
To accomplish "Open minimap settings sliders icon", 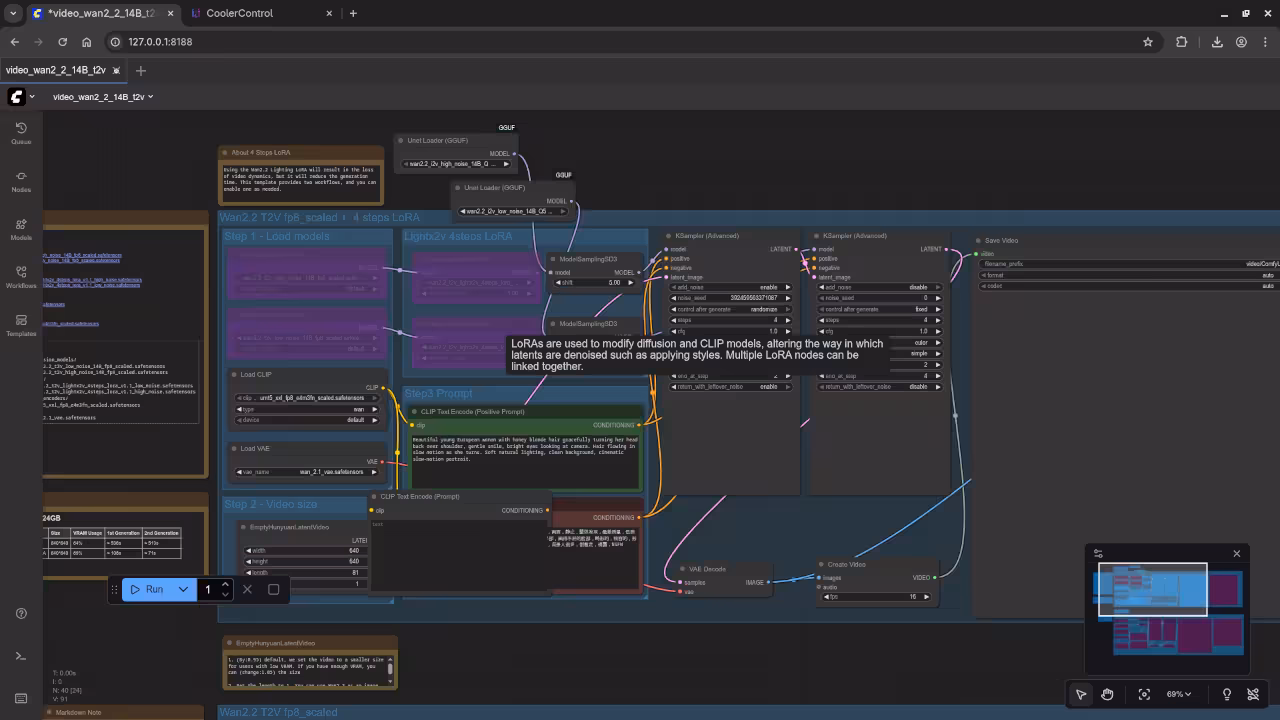I will tap(1098, 553).
